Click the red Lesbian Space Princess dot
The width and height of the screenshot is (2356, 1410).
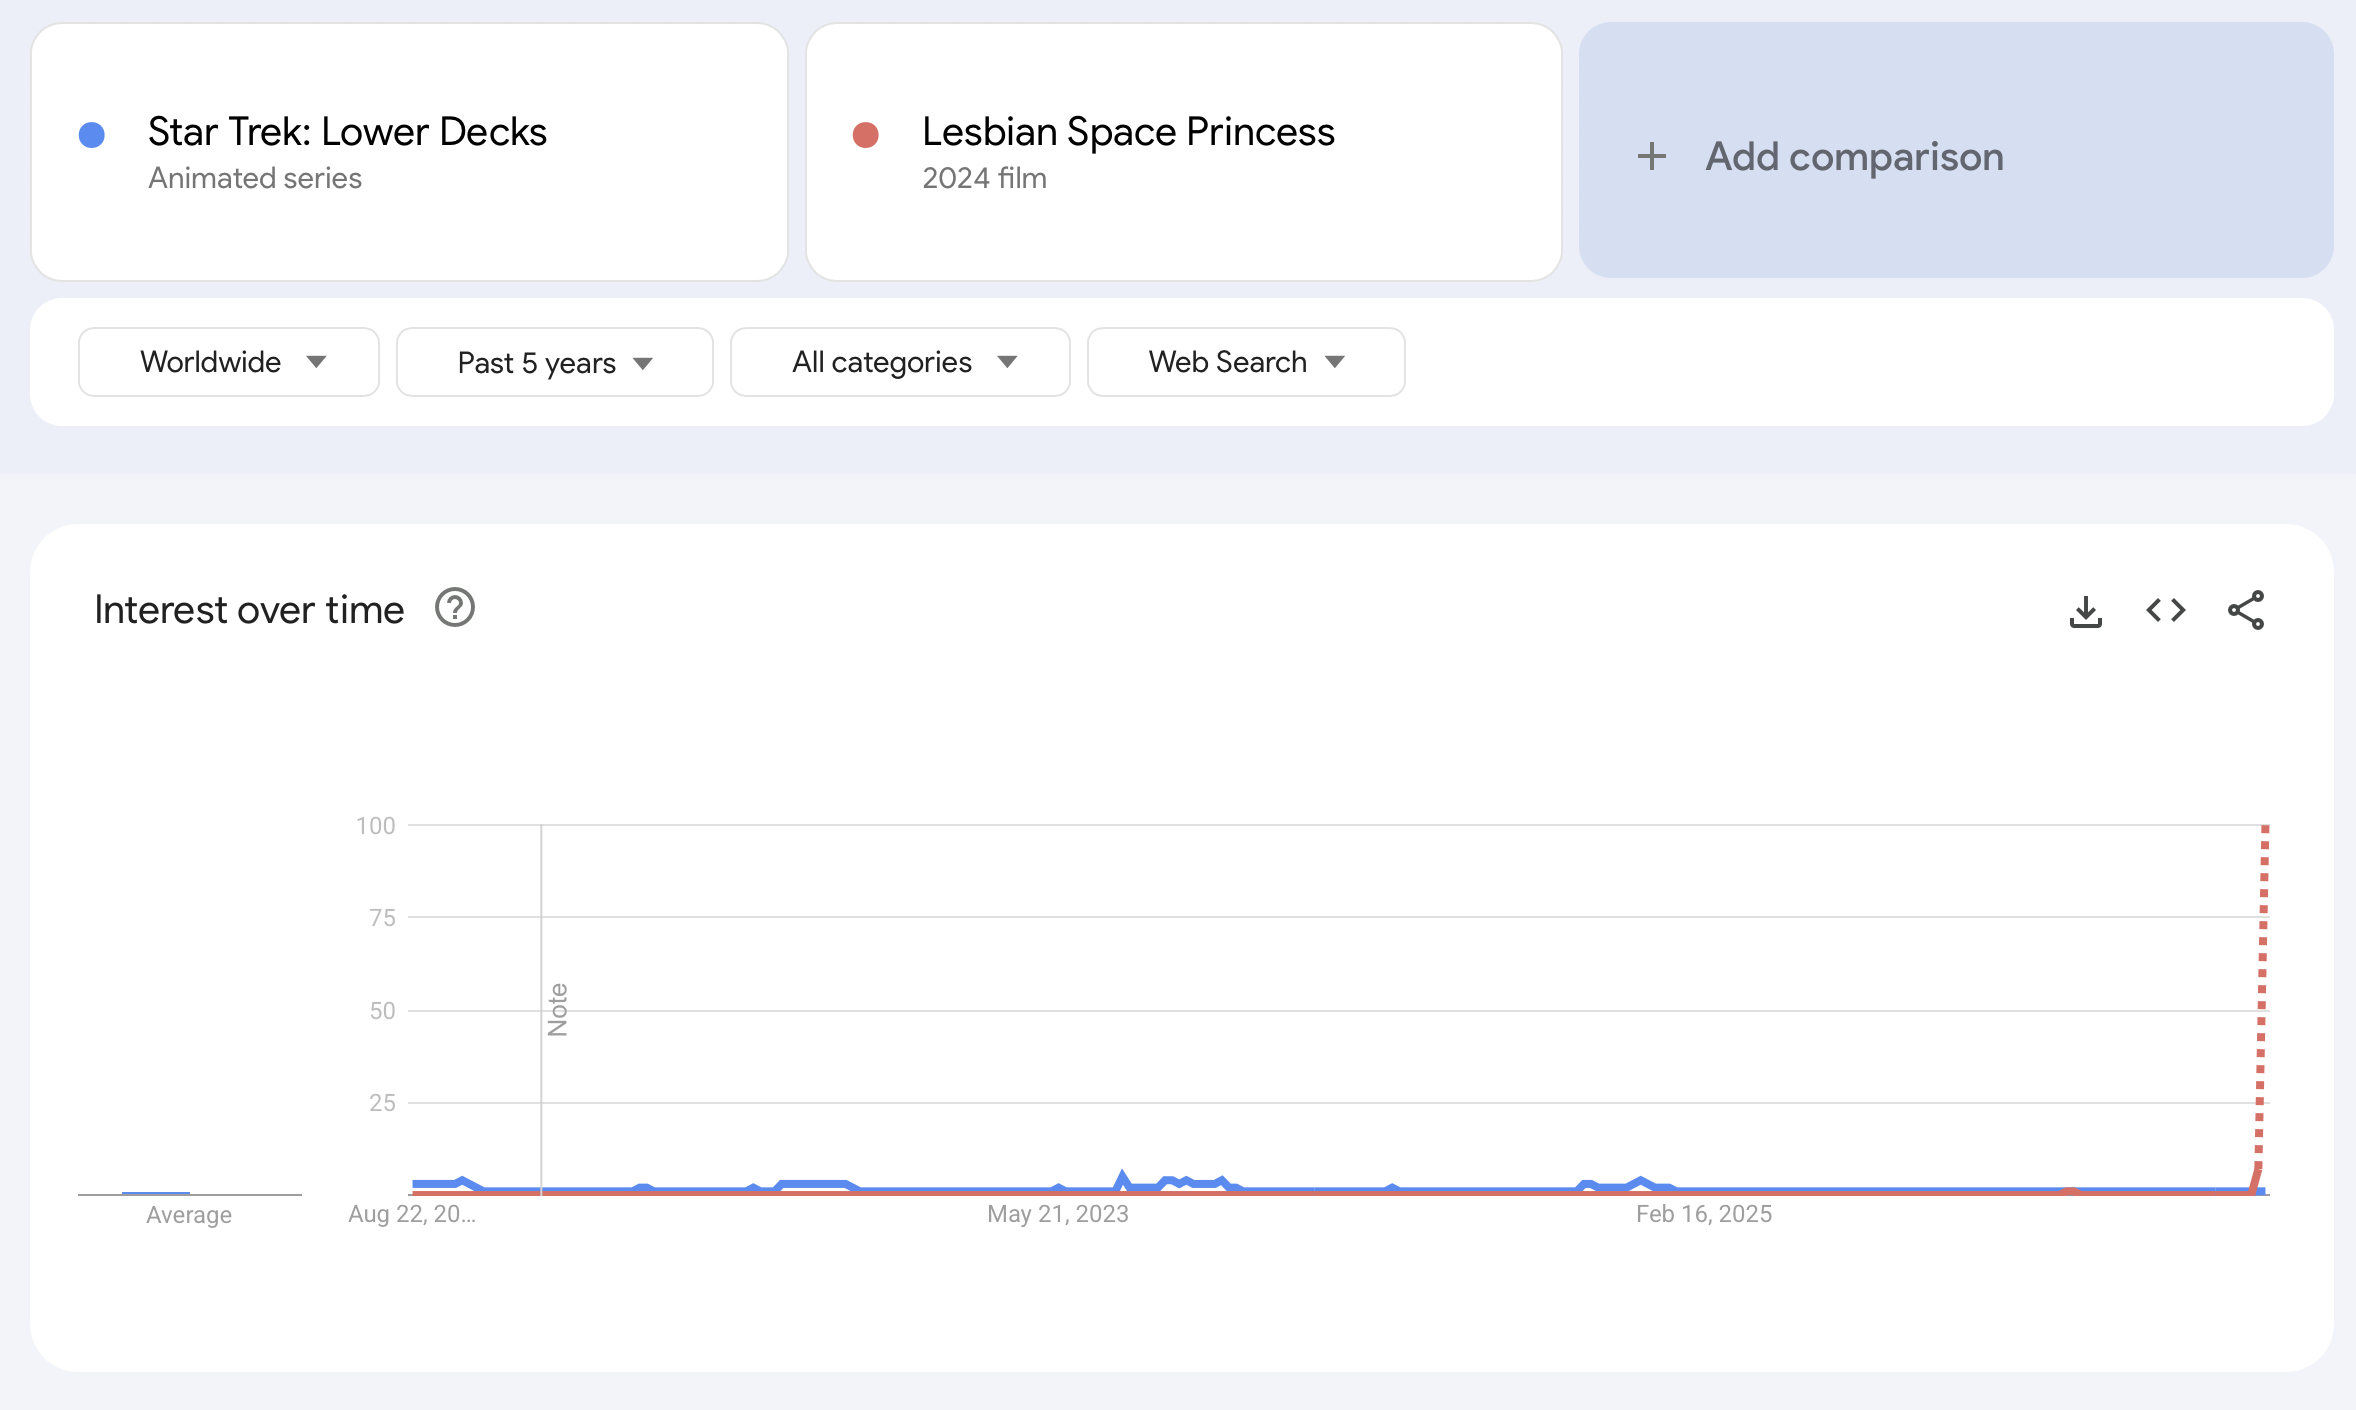point(866,135)
